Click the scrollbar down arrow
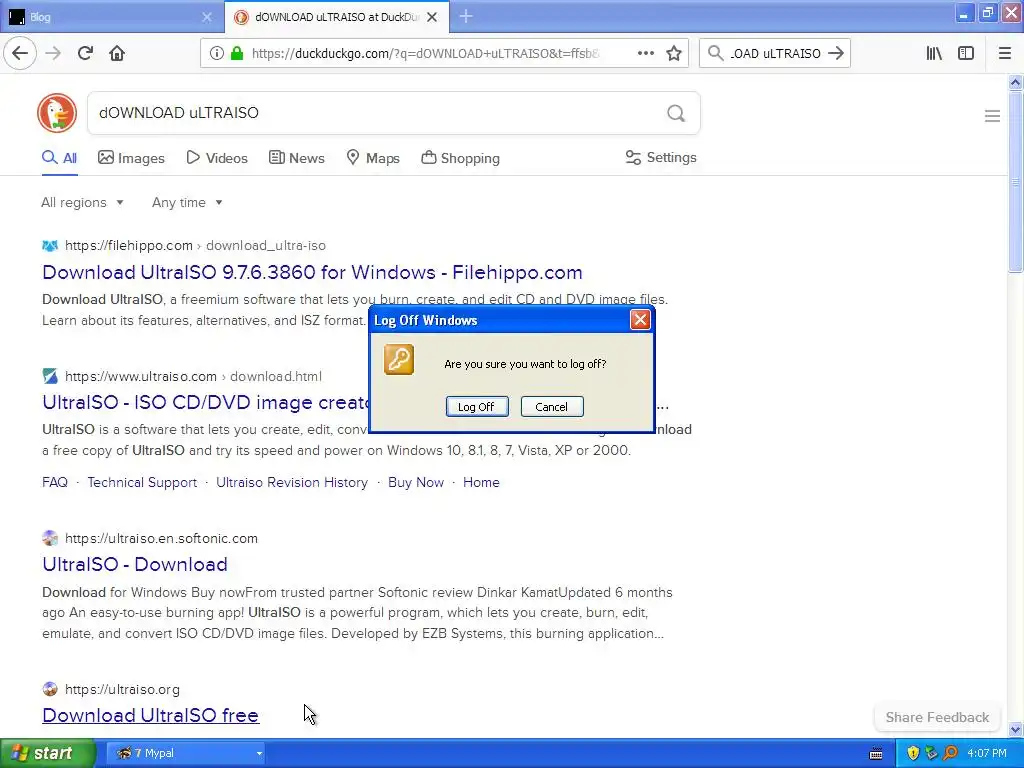Screen dimensions: 1024x768 pos(1015,729)
